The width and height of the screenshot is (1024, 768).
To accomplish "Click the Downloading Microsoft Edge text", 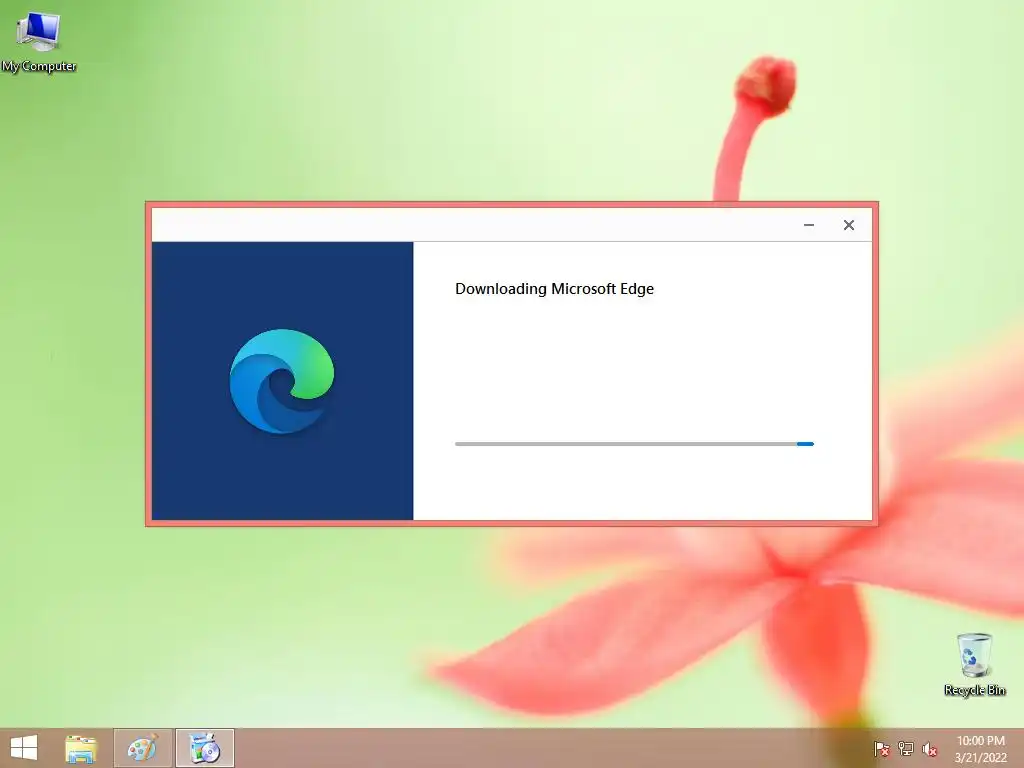I will (554, 289).
